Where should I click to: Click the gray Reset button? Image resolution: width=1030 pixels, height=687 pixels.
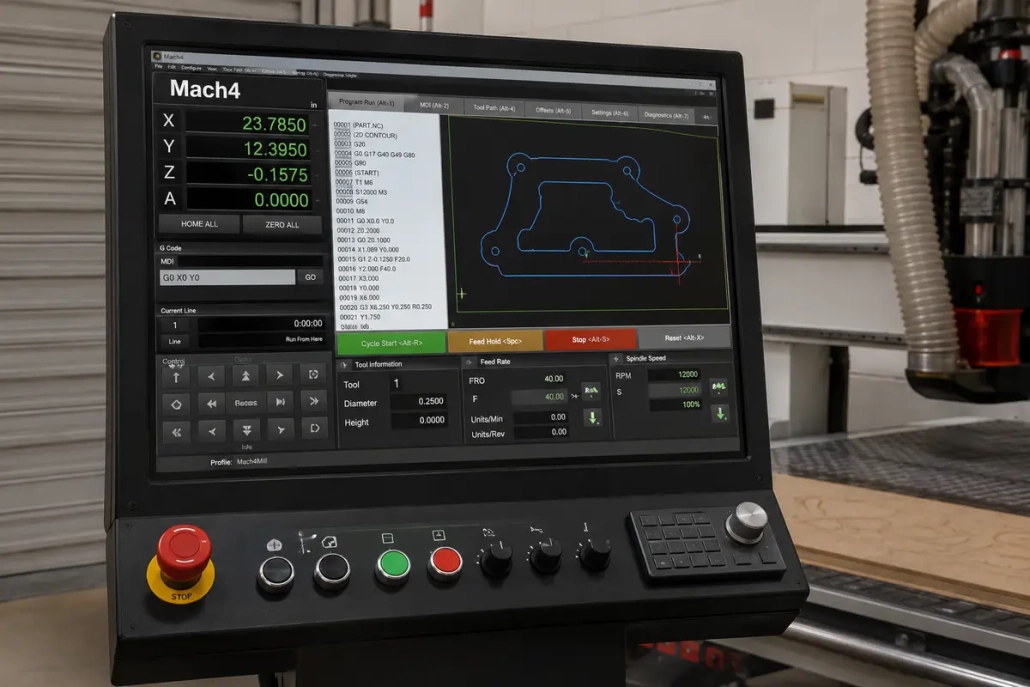[x=684, y=338]
